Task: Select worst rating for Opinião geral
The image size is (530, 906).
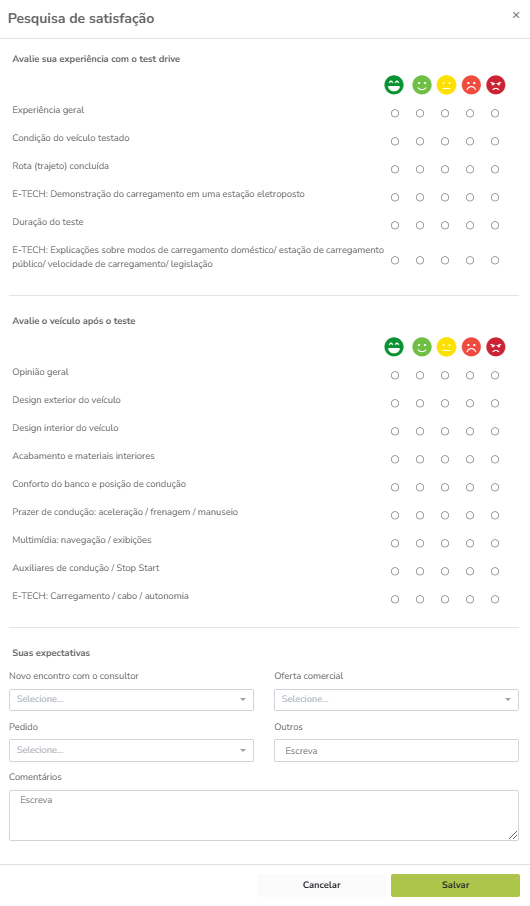Action: tap(495, 376)
